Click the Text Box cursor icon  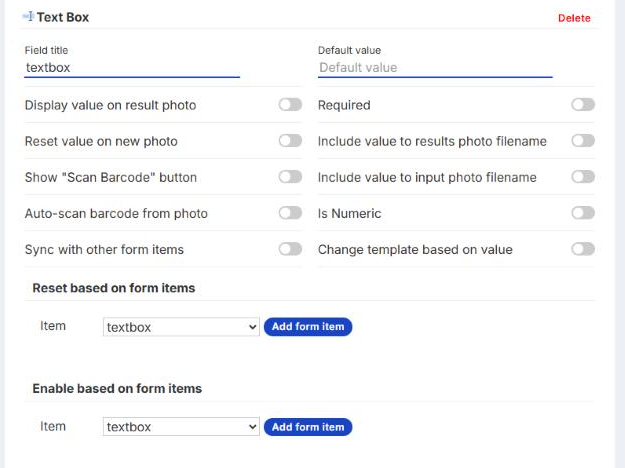click(x=28, y=17)
